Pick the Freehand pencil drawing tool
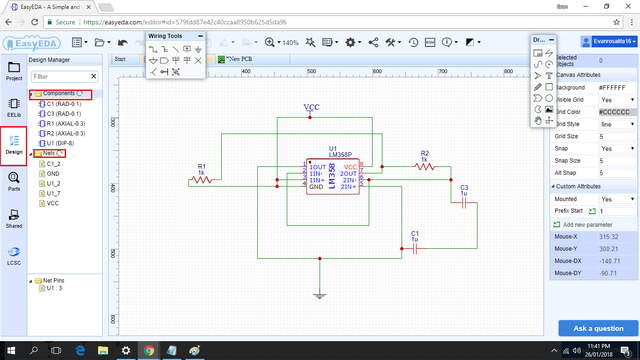The width and height of the screenshot is (640, 360). coord(538,87)
